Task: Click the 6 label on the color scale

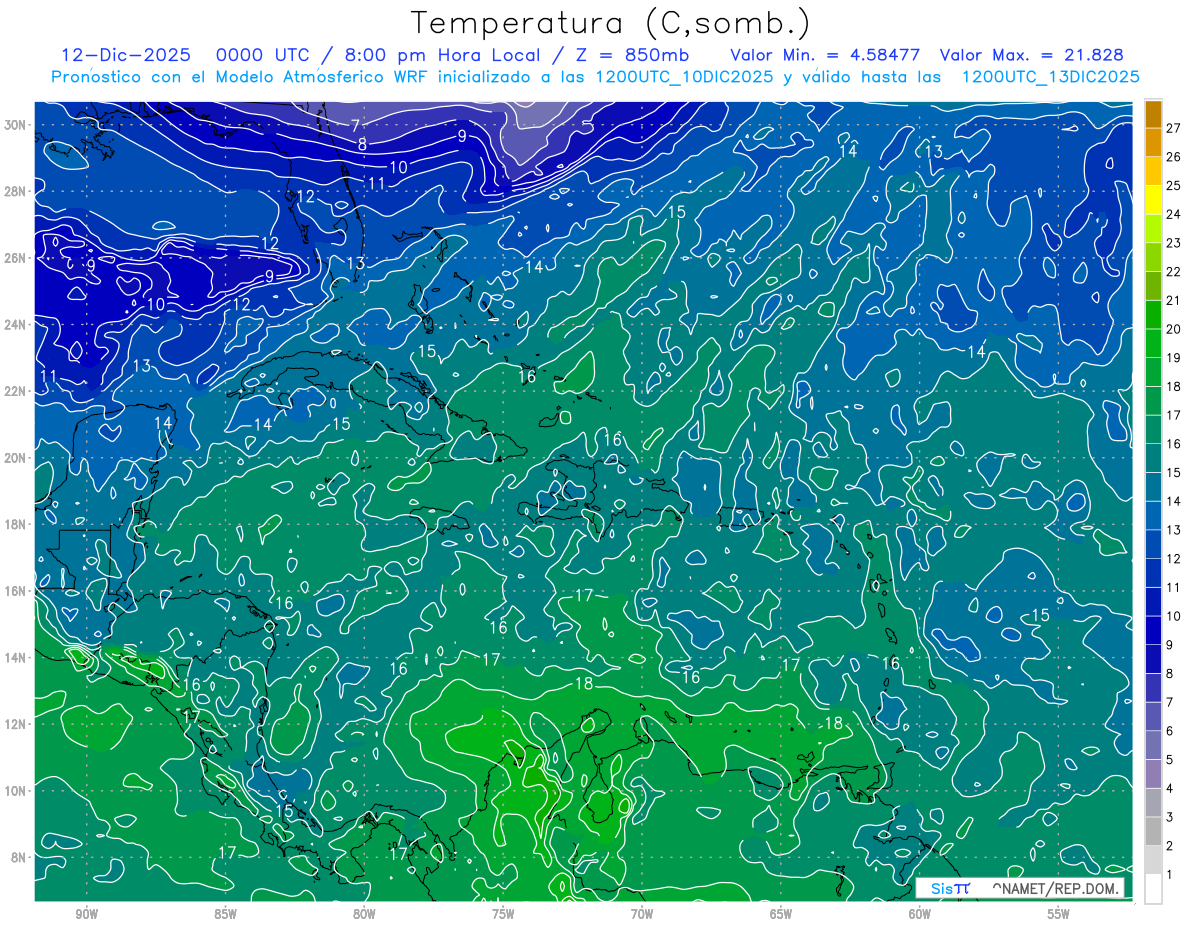Action: coord(1170,731)
